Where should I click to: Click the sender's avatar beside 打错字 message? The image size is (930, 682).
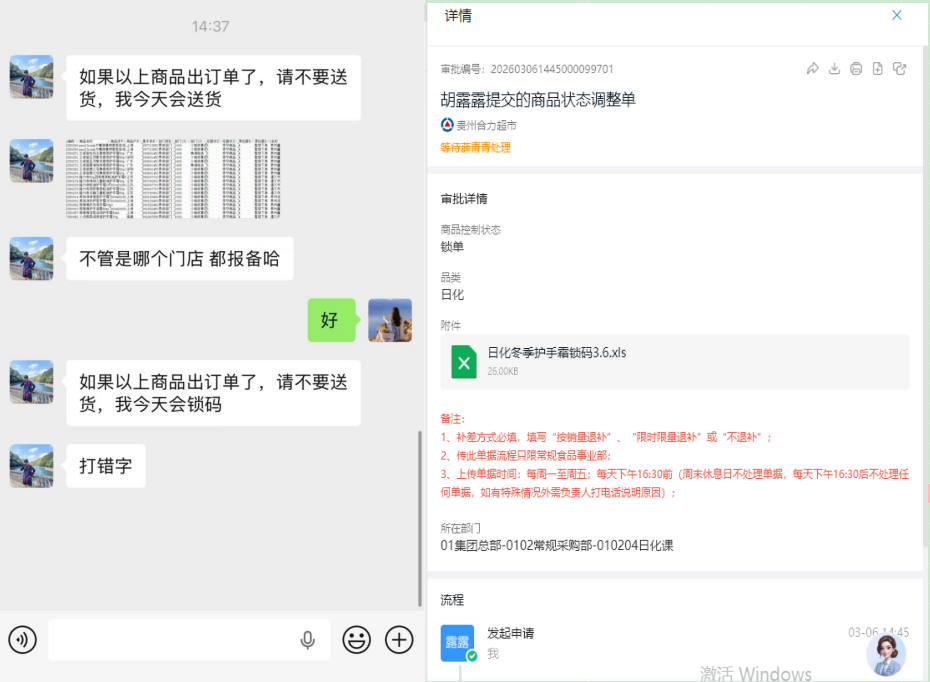coord(31,466)
